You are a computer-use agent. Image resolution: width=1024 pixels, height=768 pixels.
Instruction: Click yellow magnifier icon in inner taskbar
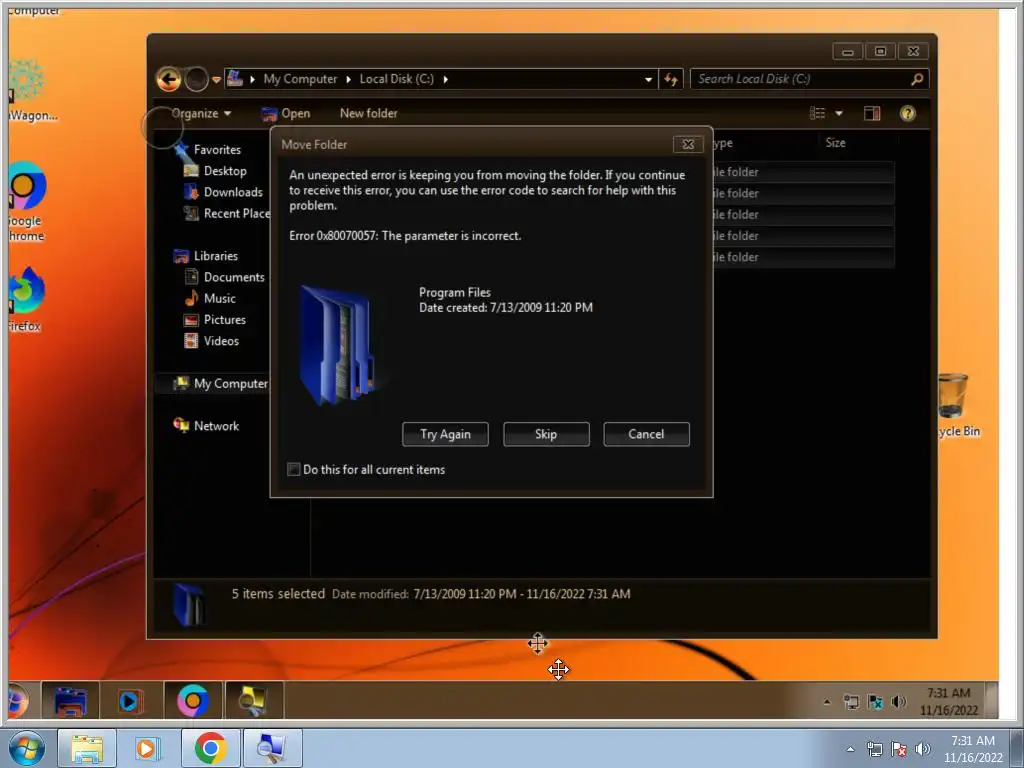pyautogui.click(x=253, y=701)
